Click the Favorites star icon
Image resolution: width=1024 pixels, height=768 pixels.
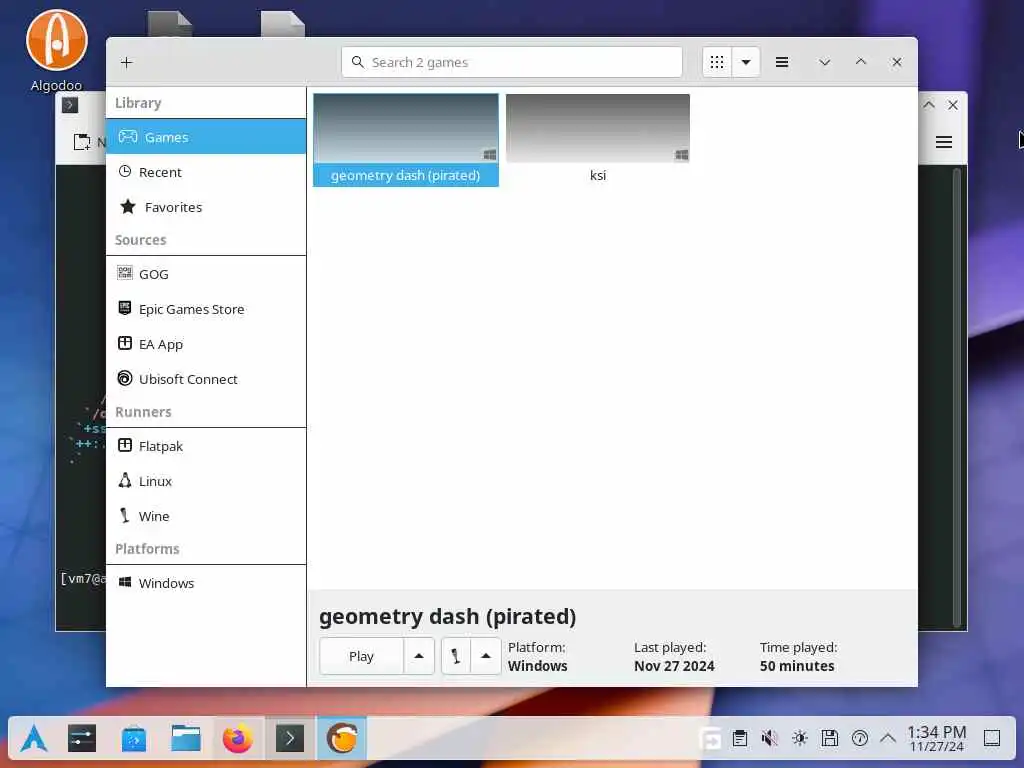tap(128, 207)
